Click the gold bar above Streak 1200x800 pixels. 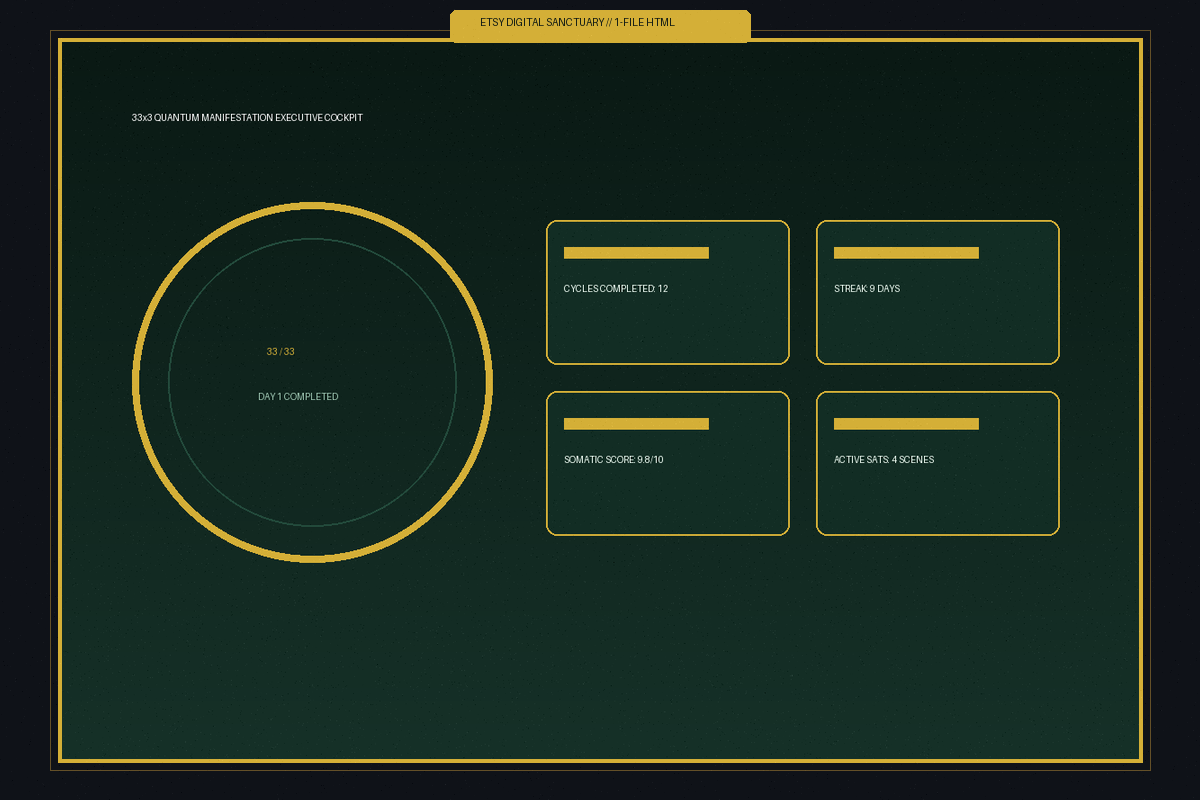906,253
